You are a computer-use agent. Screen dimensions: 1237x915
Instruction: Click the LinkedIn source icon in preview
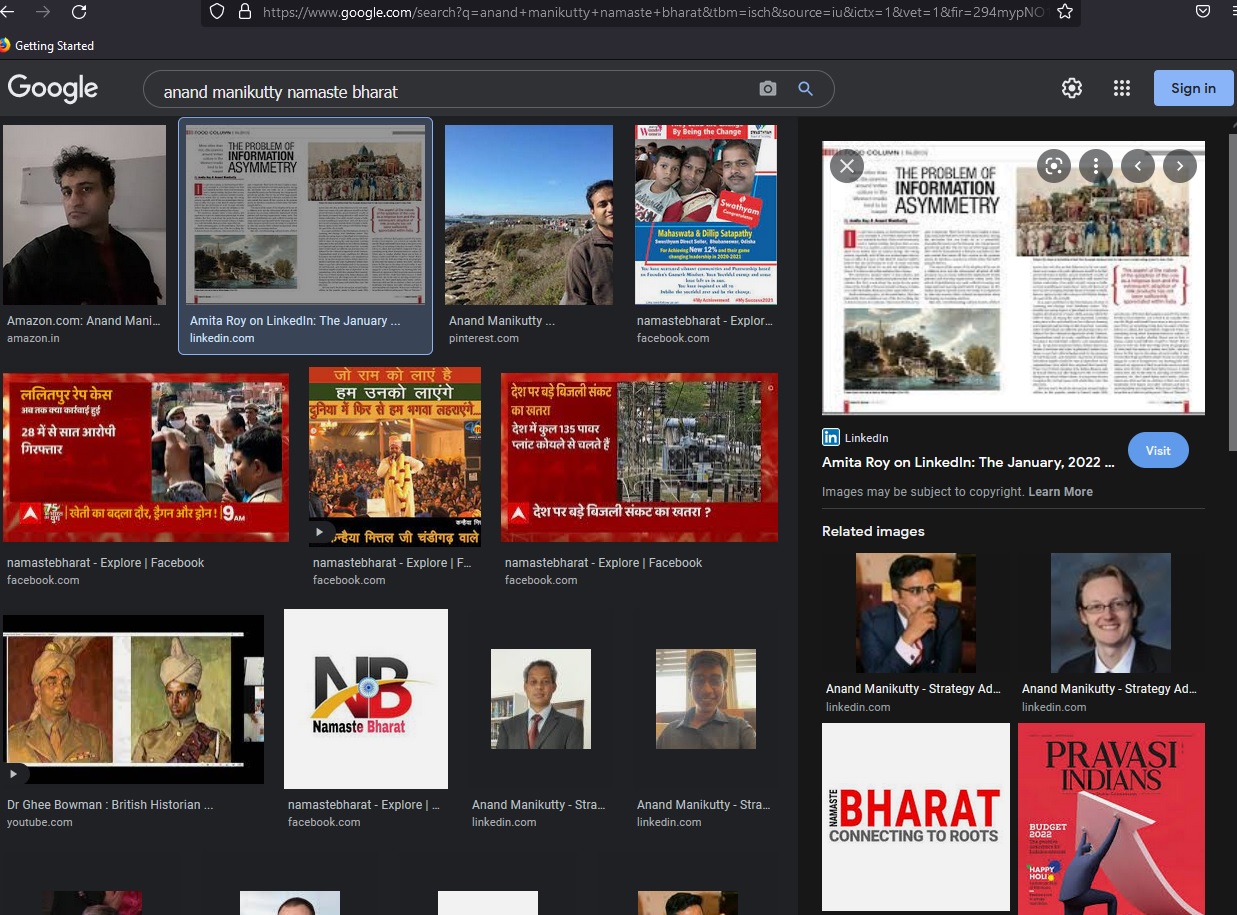pyautogui.click(x=831, y=437)
